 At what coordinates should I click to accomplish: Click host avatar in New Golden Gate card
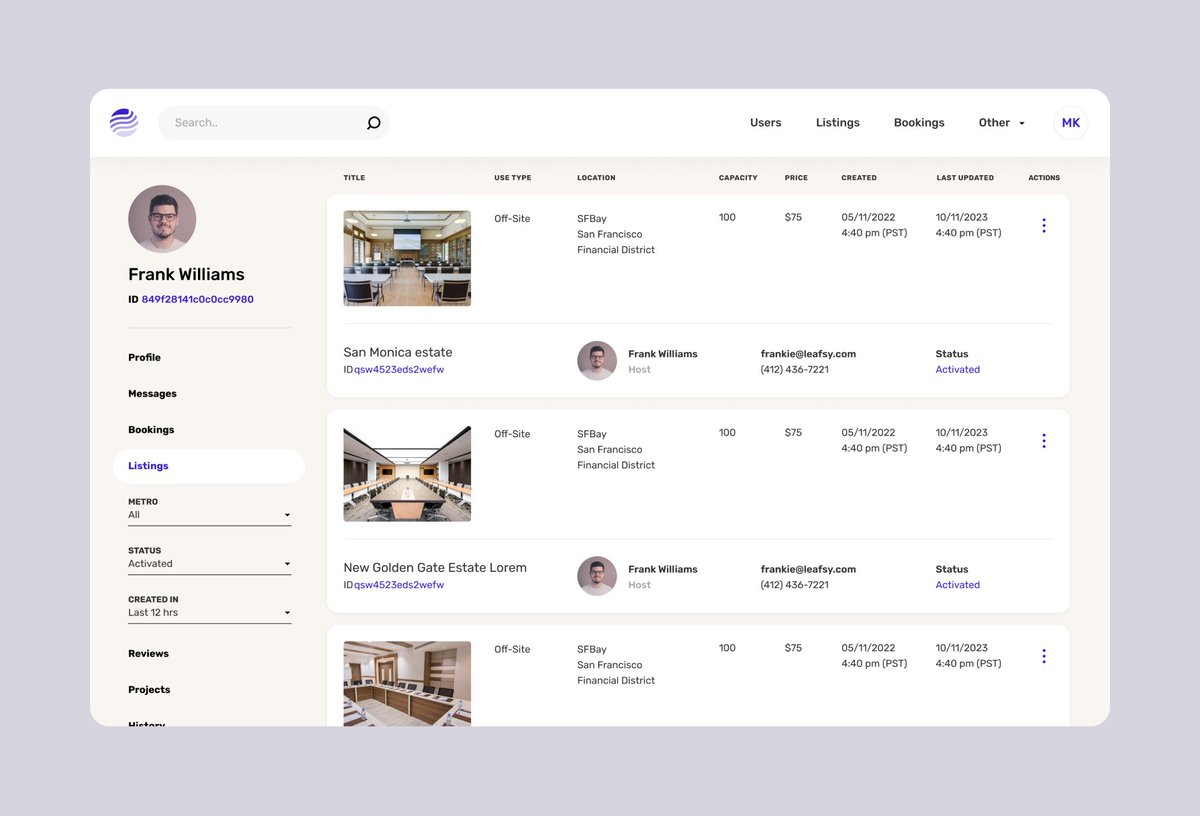(x=597, y=576)
